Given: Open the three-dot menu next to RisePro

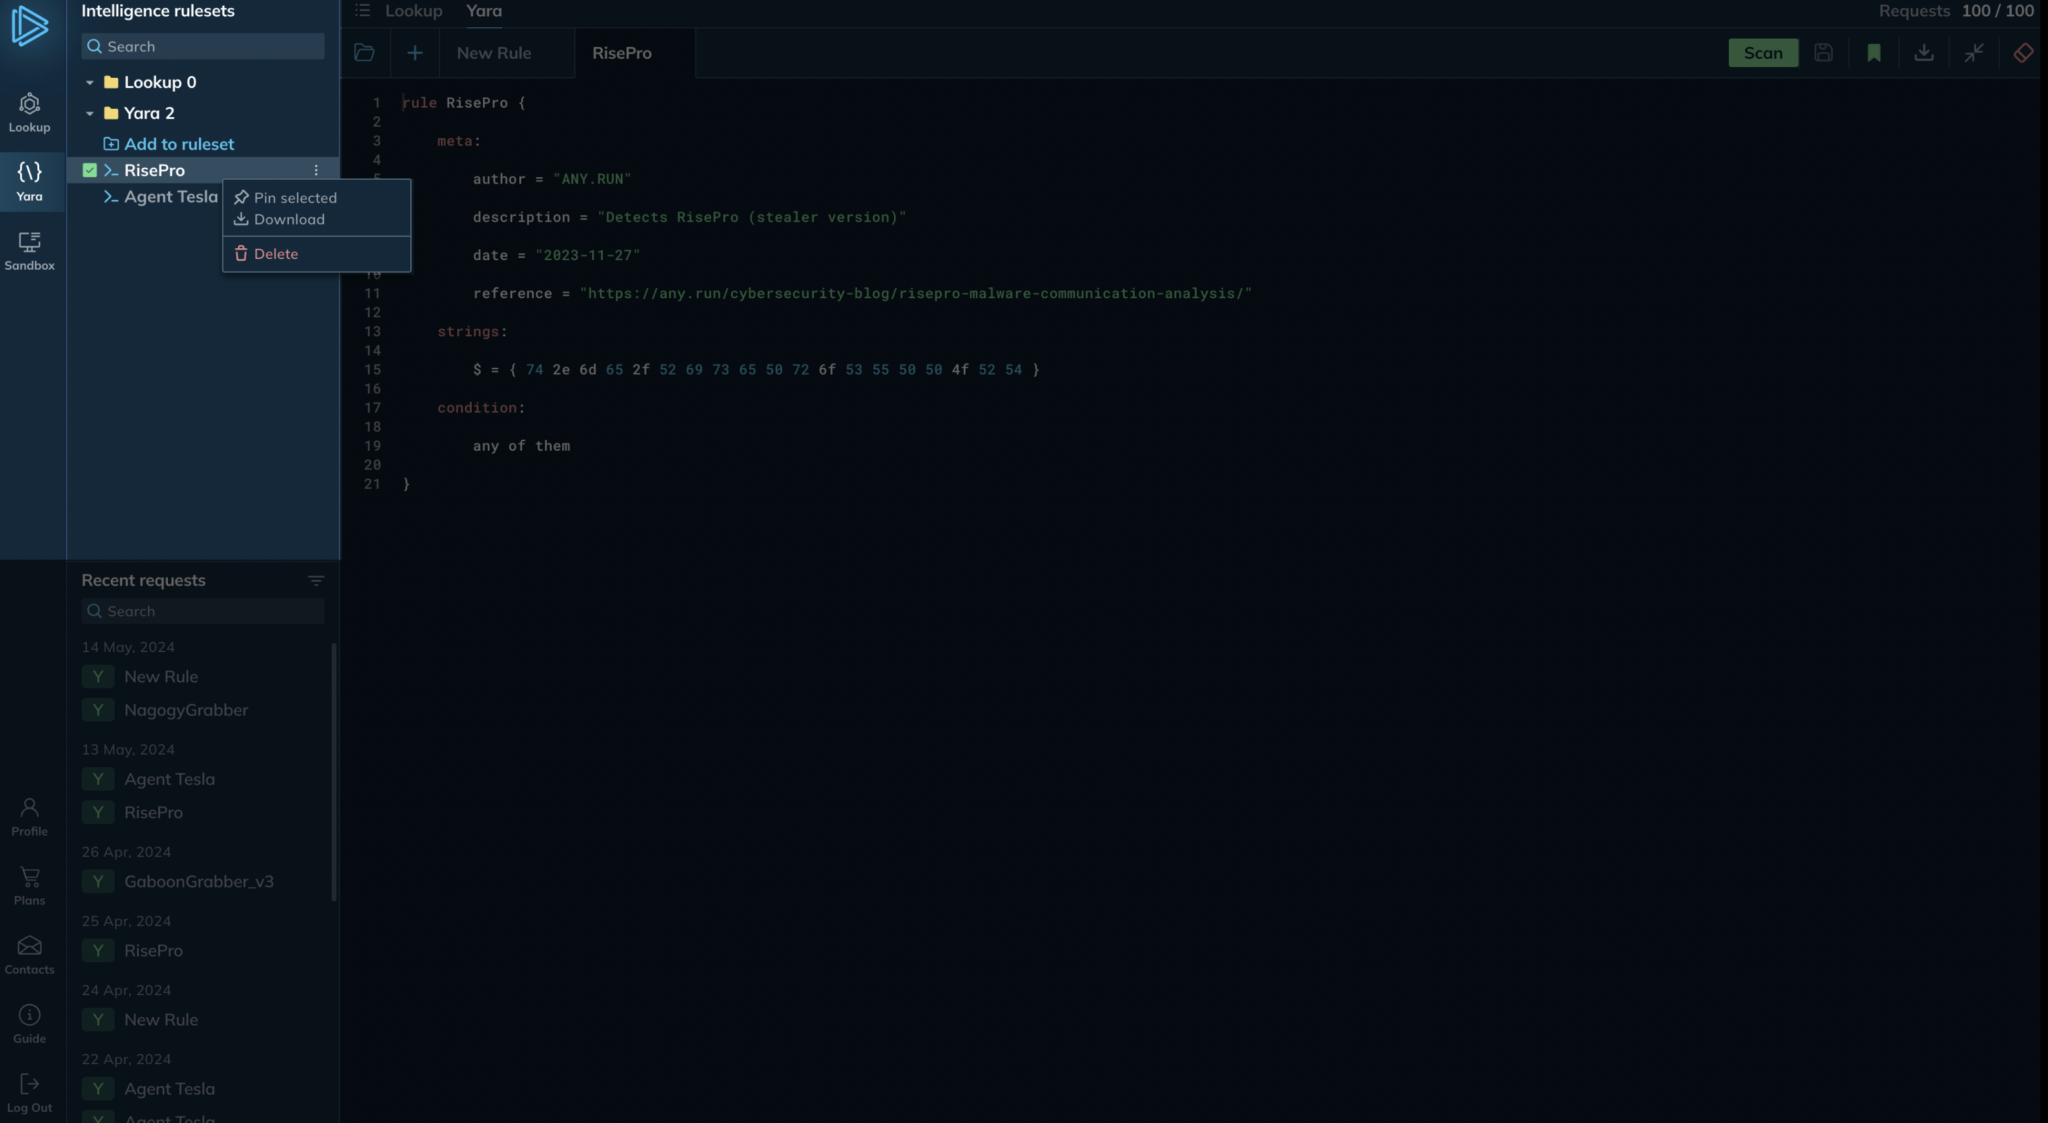Looking at the screenshot, I should 317,170.
